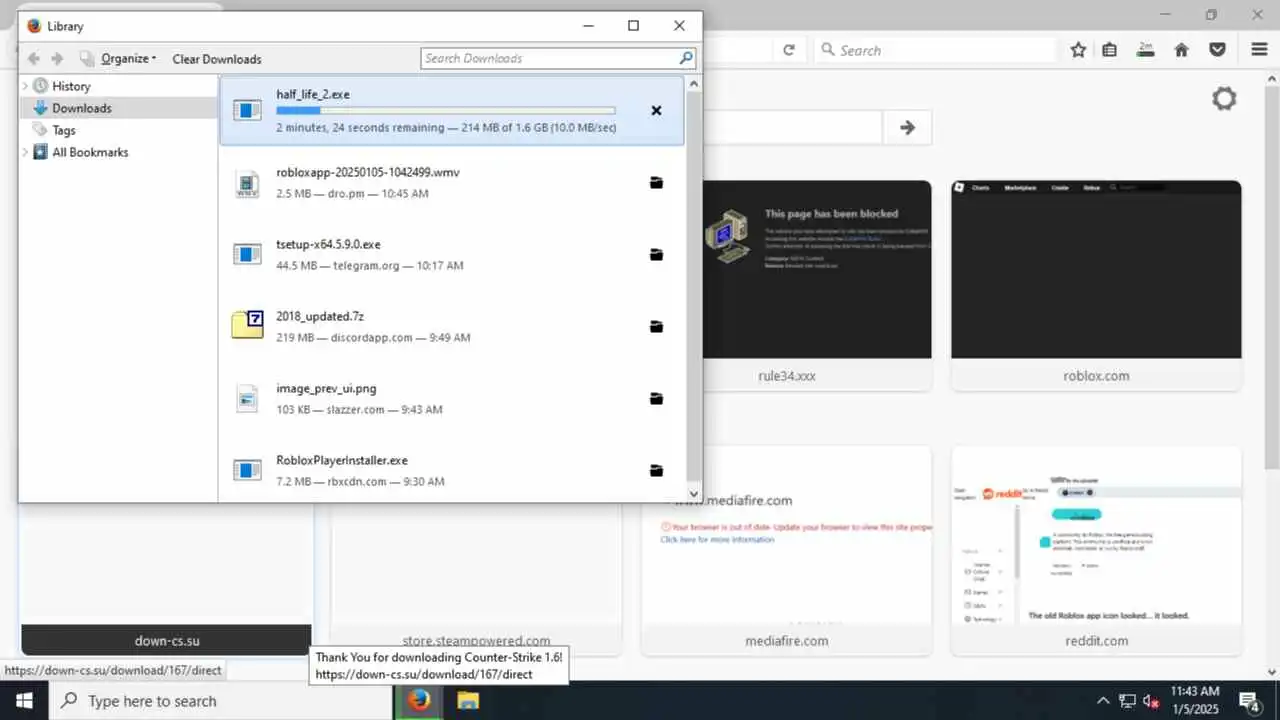Select the image_prev_ui.png file name
Viewport: 1280px width, 720px height.
(x=326, y=388)
